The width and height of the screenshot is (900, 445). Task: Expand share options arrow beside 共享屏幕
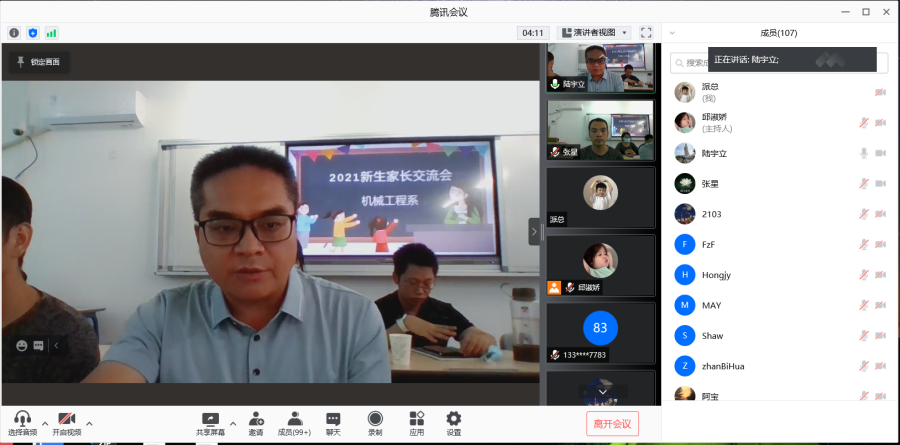[233, 422]
